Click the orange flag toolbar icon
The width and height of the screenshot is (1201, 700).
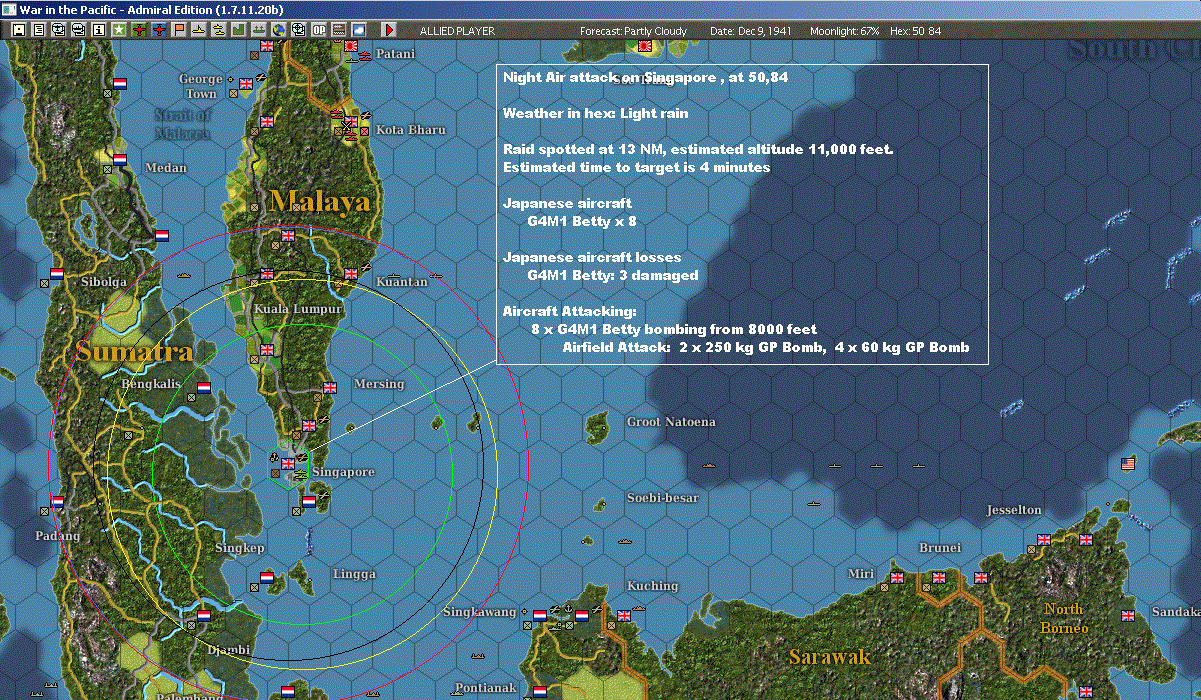179,30
